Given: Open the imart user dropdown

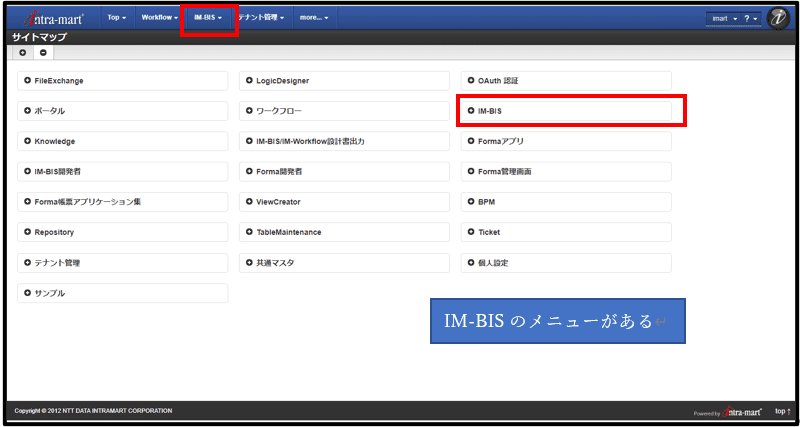Looking at the screenshot, I should click(724, 18).
